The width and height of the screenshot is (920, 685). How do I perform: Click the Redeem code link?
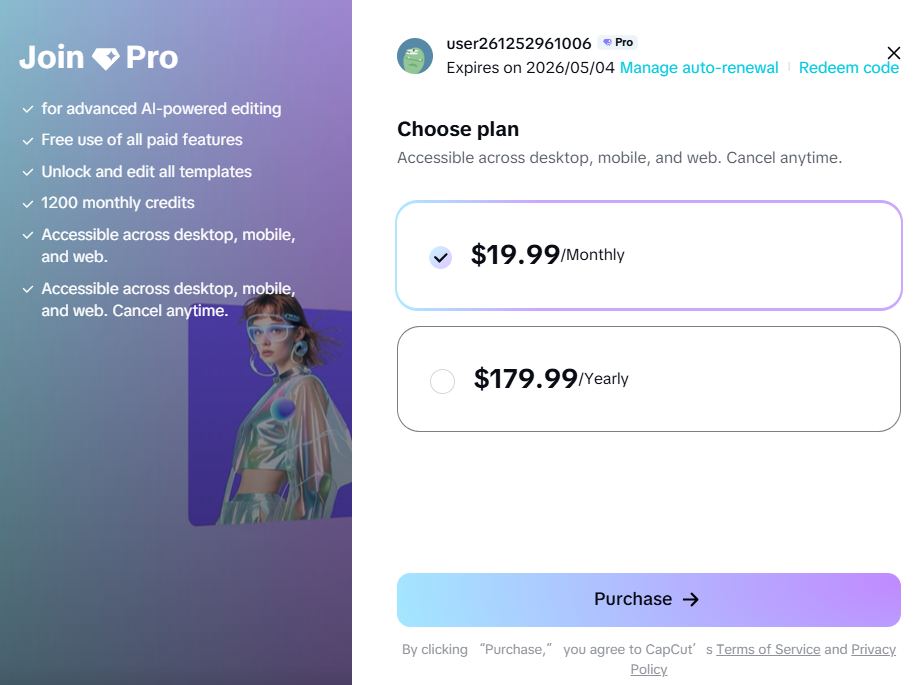point(849,68)
